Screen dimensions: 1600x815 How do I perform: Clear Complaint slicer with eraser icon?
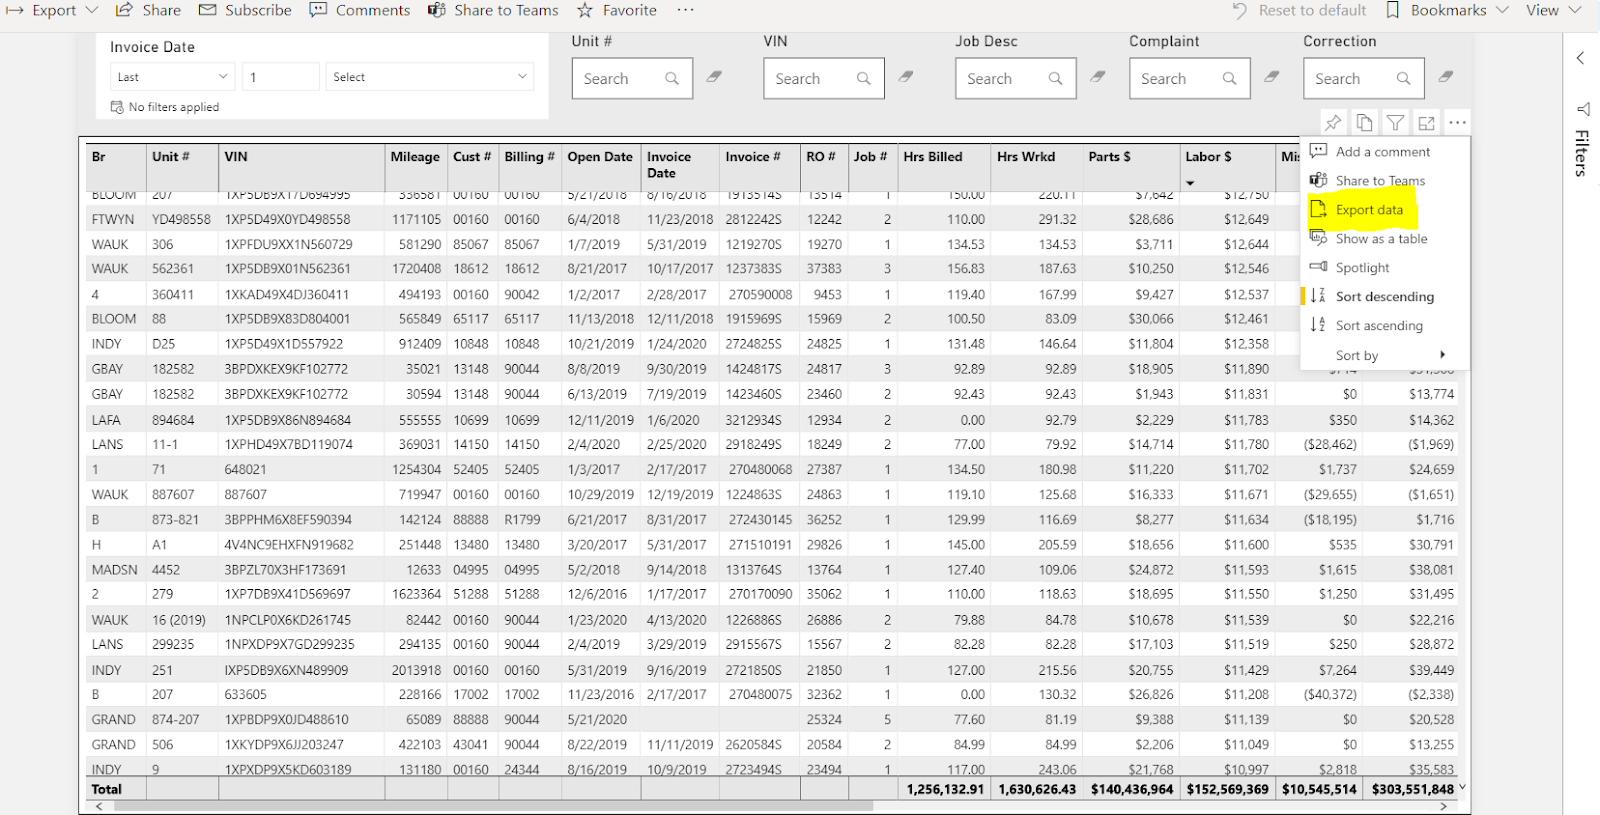click(x=1272, y=76)
